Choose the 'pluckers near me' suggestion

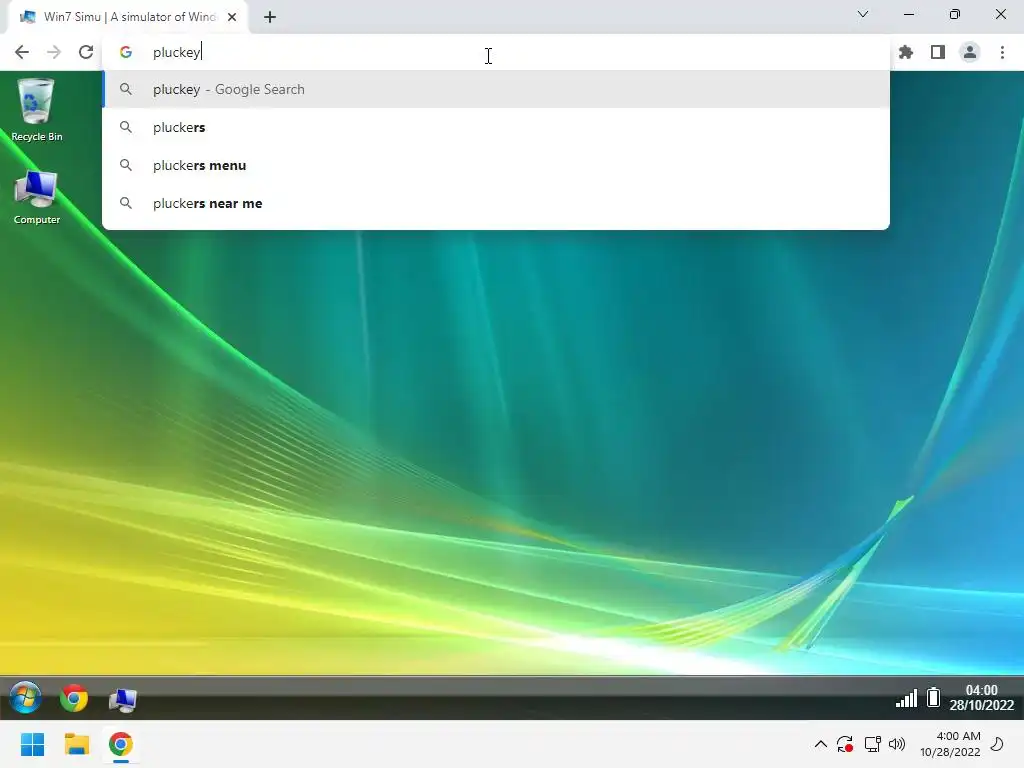pyautogui.click(x=496, y=203)
